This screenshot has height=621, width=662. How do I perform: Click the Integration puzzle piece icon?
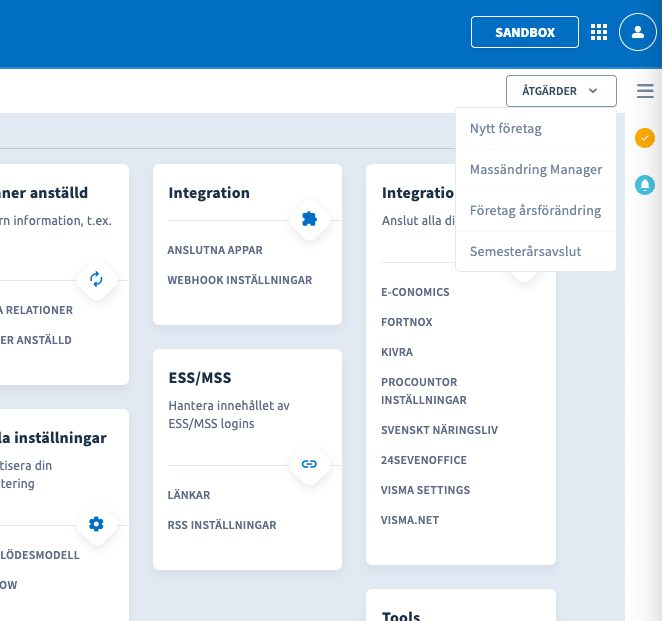(310, 220)
